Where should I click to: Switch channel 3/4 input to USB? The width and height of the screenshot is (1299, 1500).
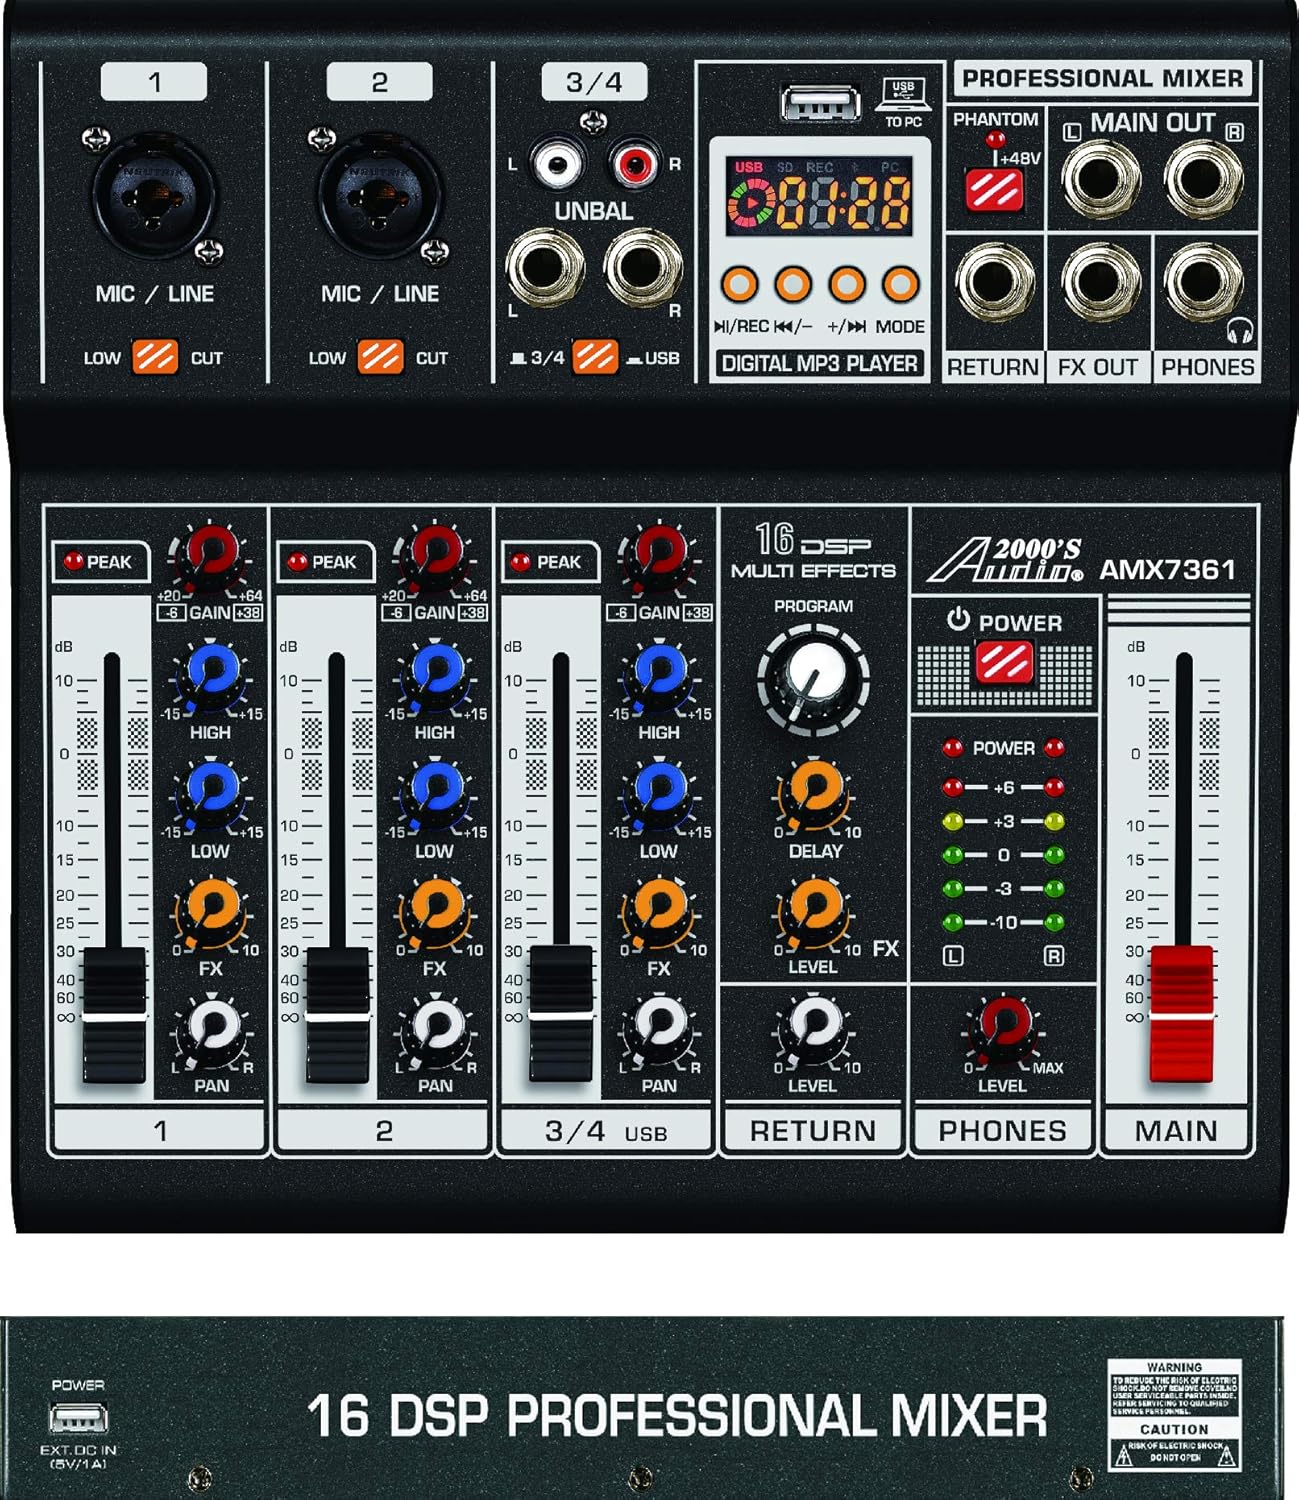click(594, 354)
